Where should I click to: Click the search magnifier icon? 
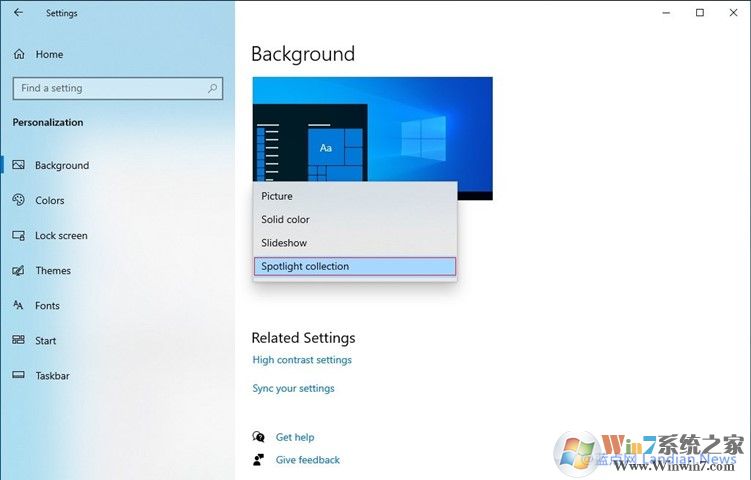coord(212,88)
